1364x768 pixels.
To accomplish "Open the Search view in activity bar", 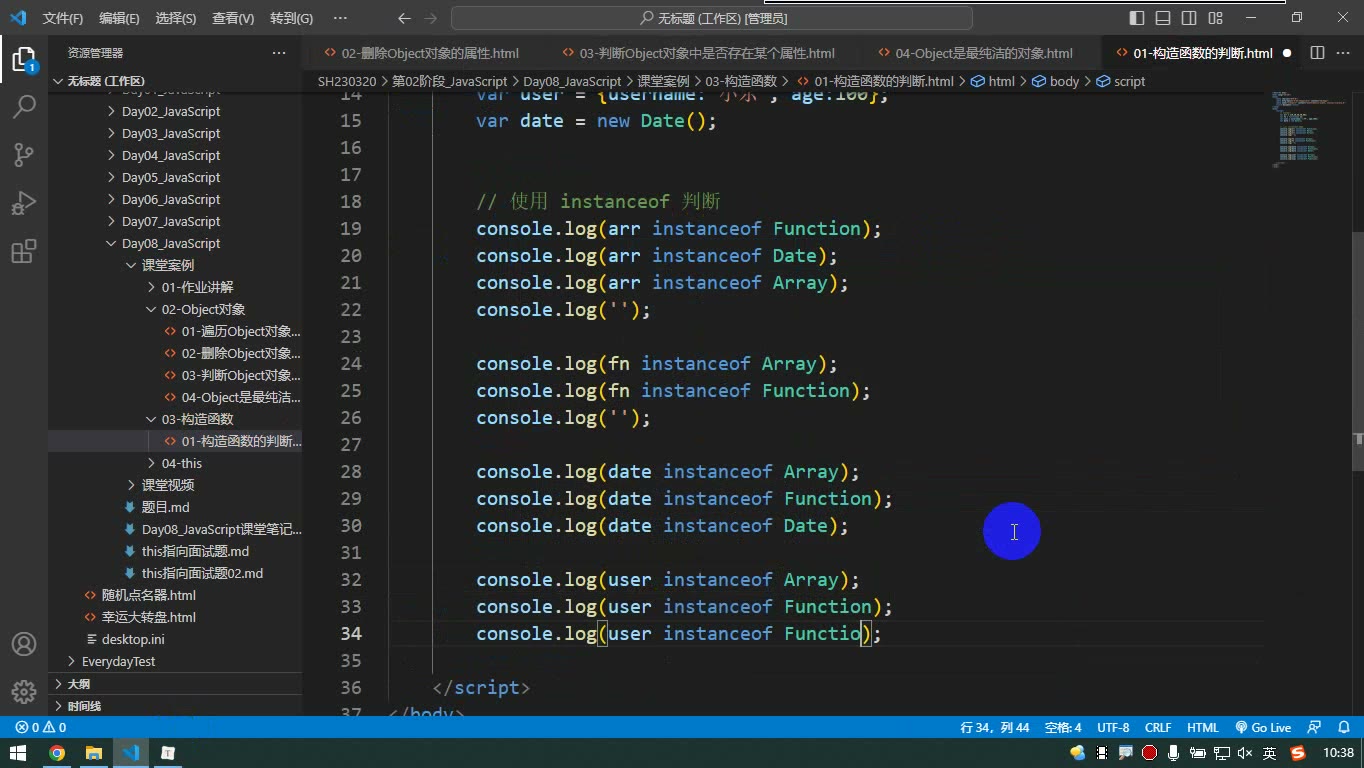I will pos(24,106).
